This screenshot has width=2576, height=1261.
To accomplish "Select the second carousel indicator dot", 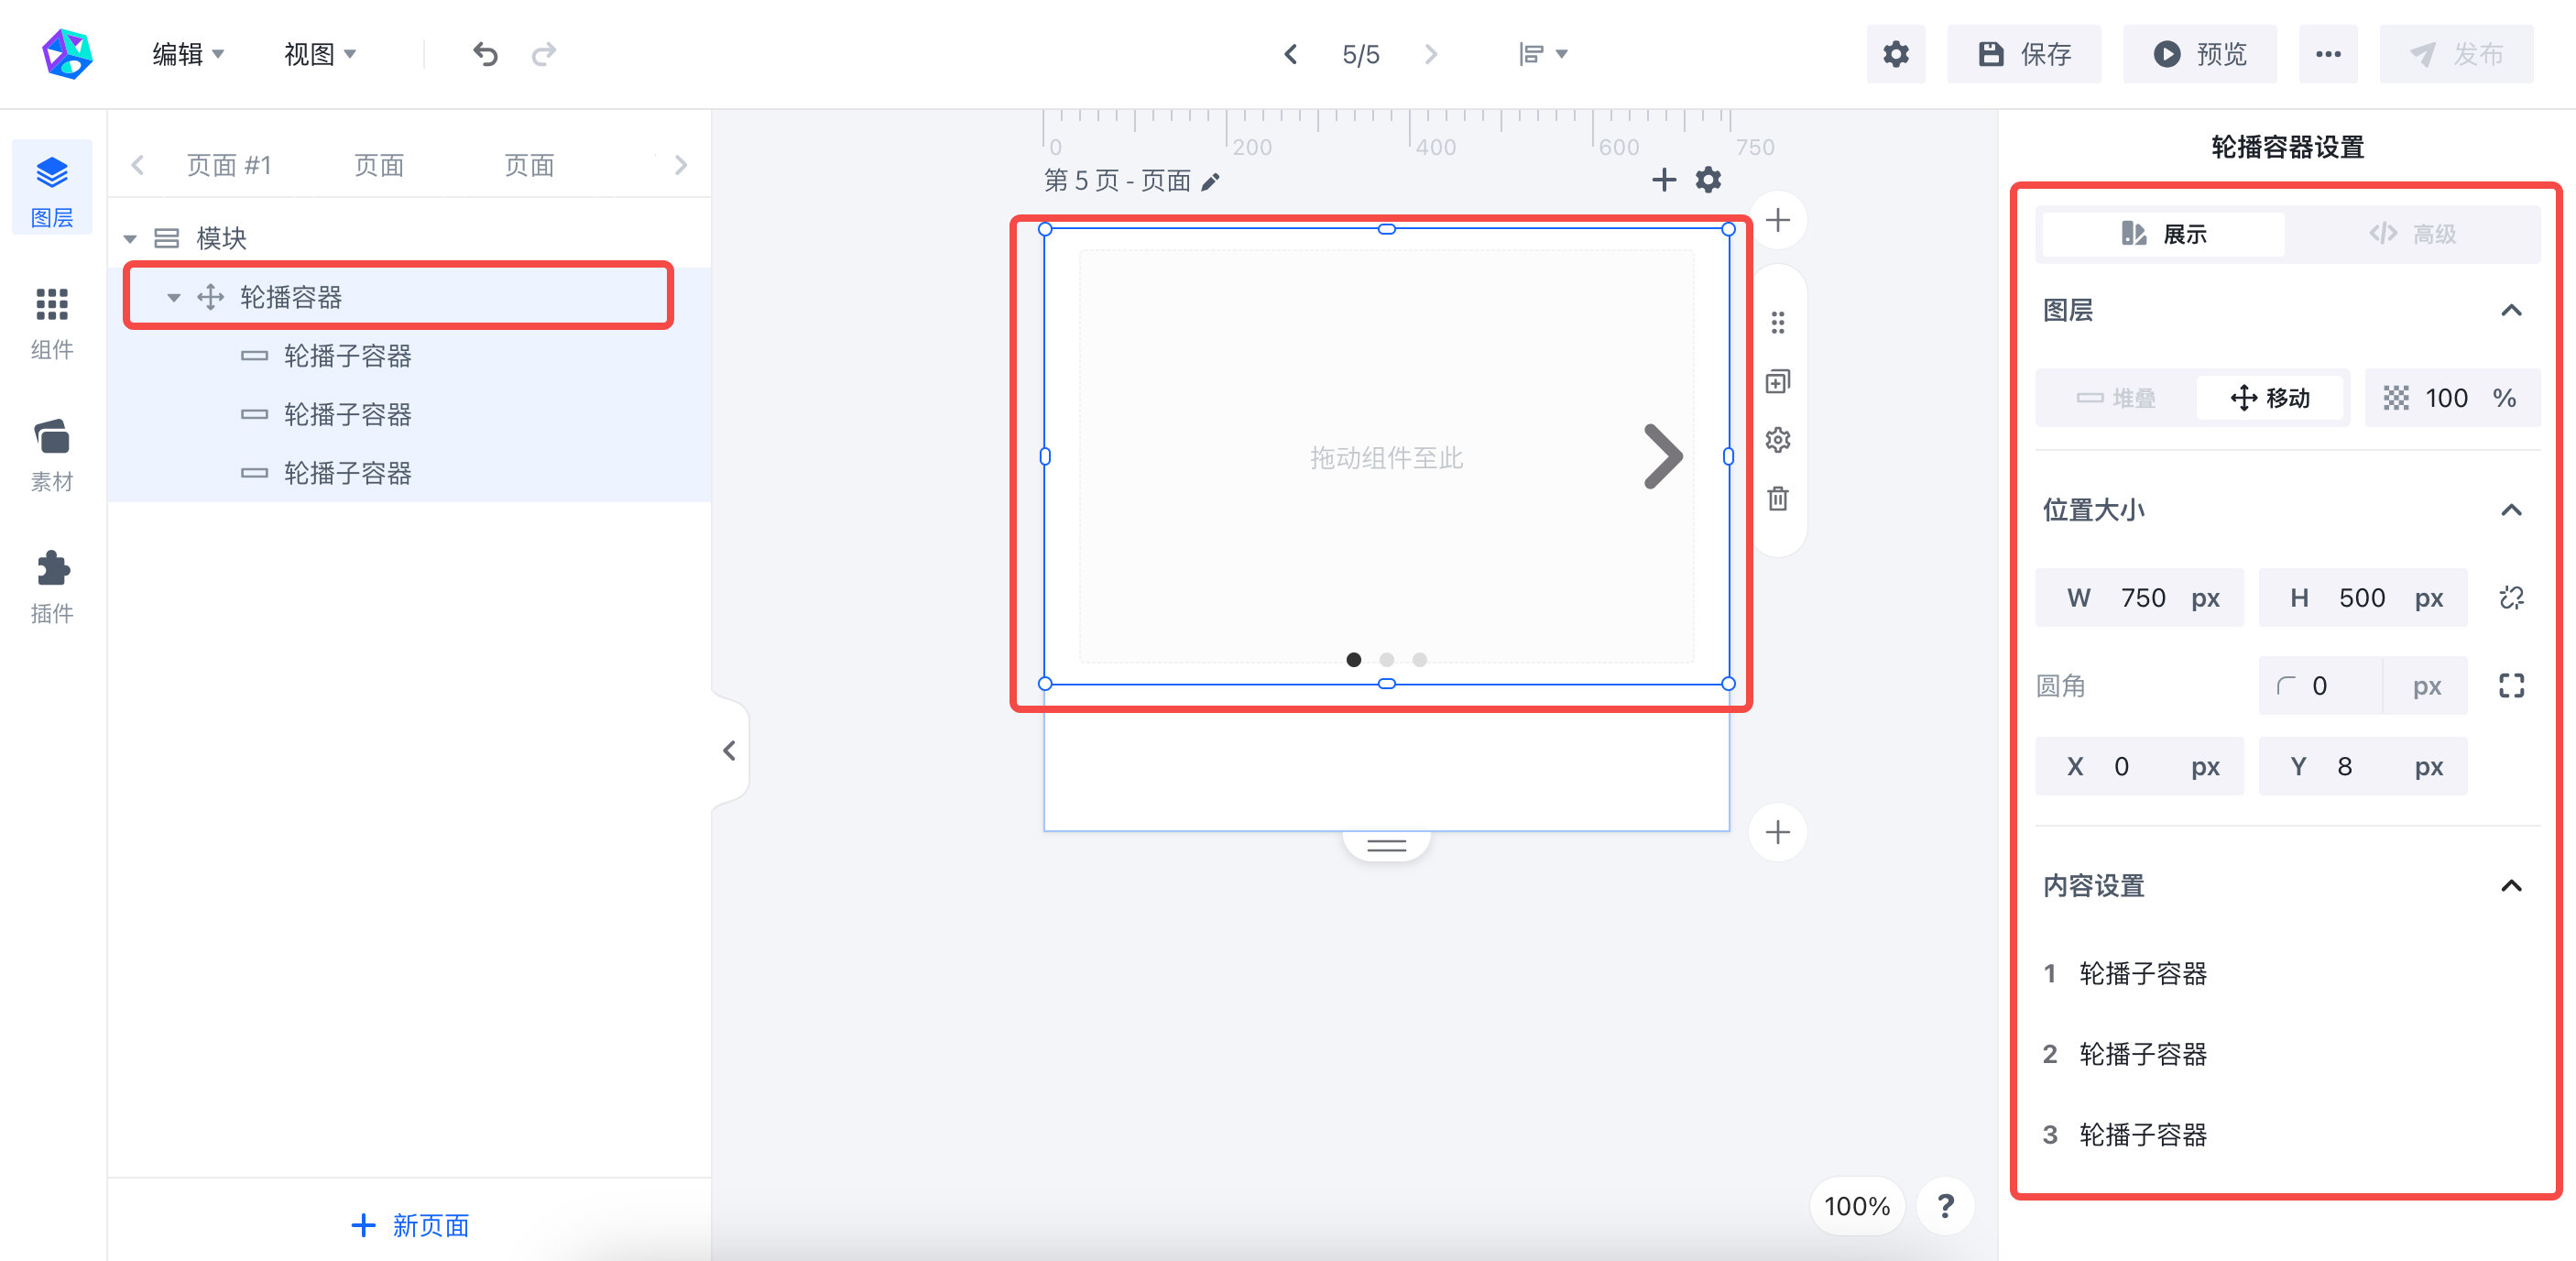I will [x=1386, y=660].
